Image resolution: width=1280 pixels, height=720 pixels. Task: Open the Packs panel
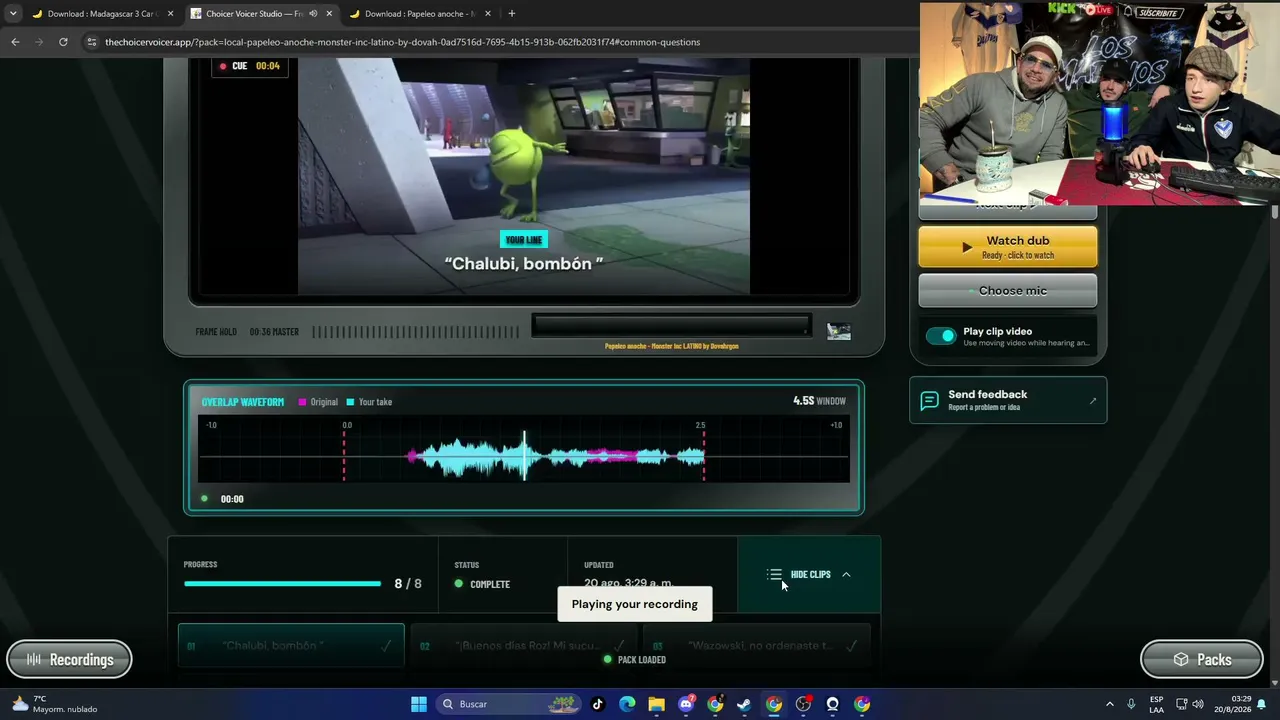1202,659
